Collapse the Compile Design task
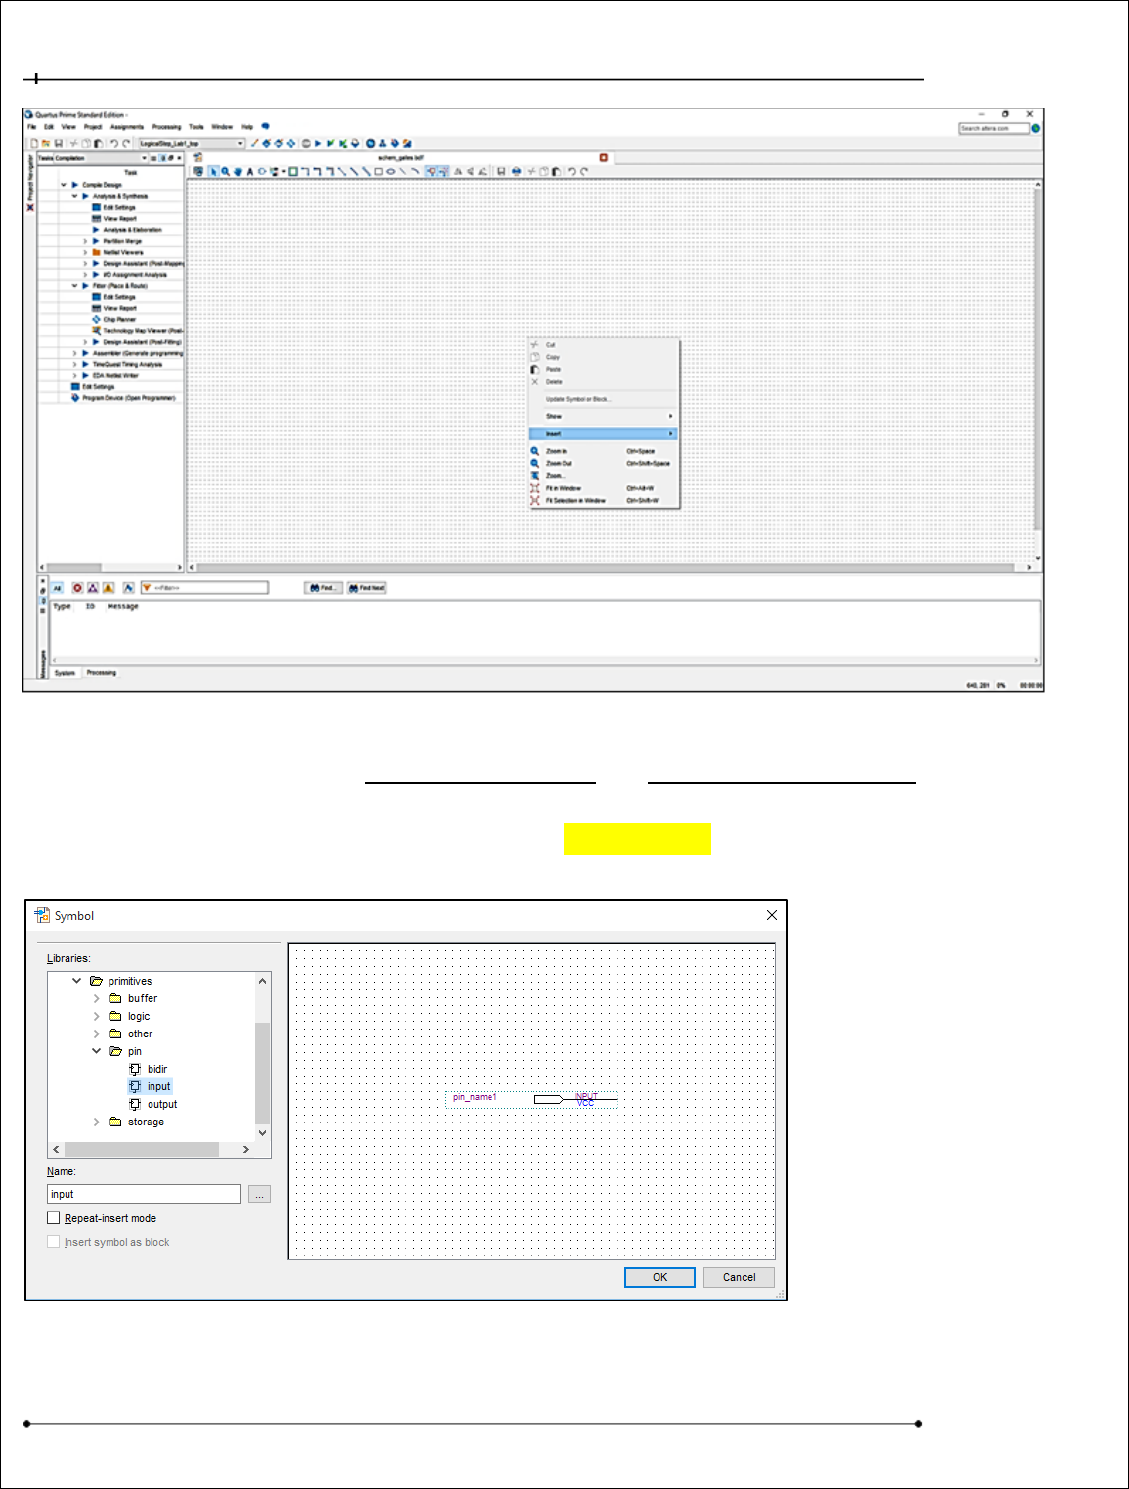 coord(64,185)
